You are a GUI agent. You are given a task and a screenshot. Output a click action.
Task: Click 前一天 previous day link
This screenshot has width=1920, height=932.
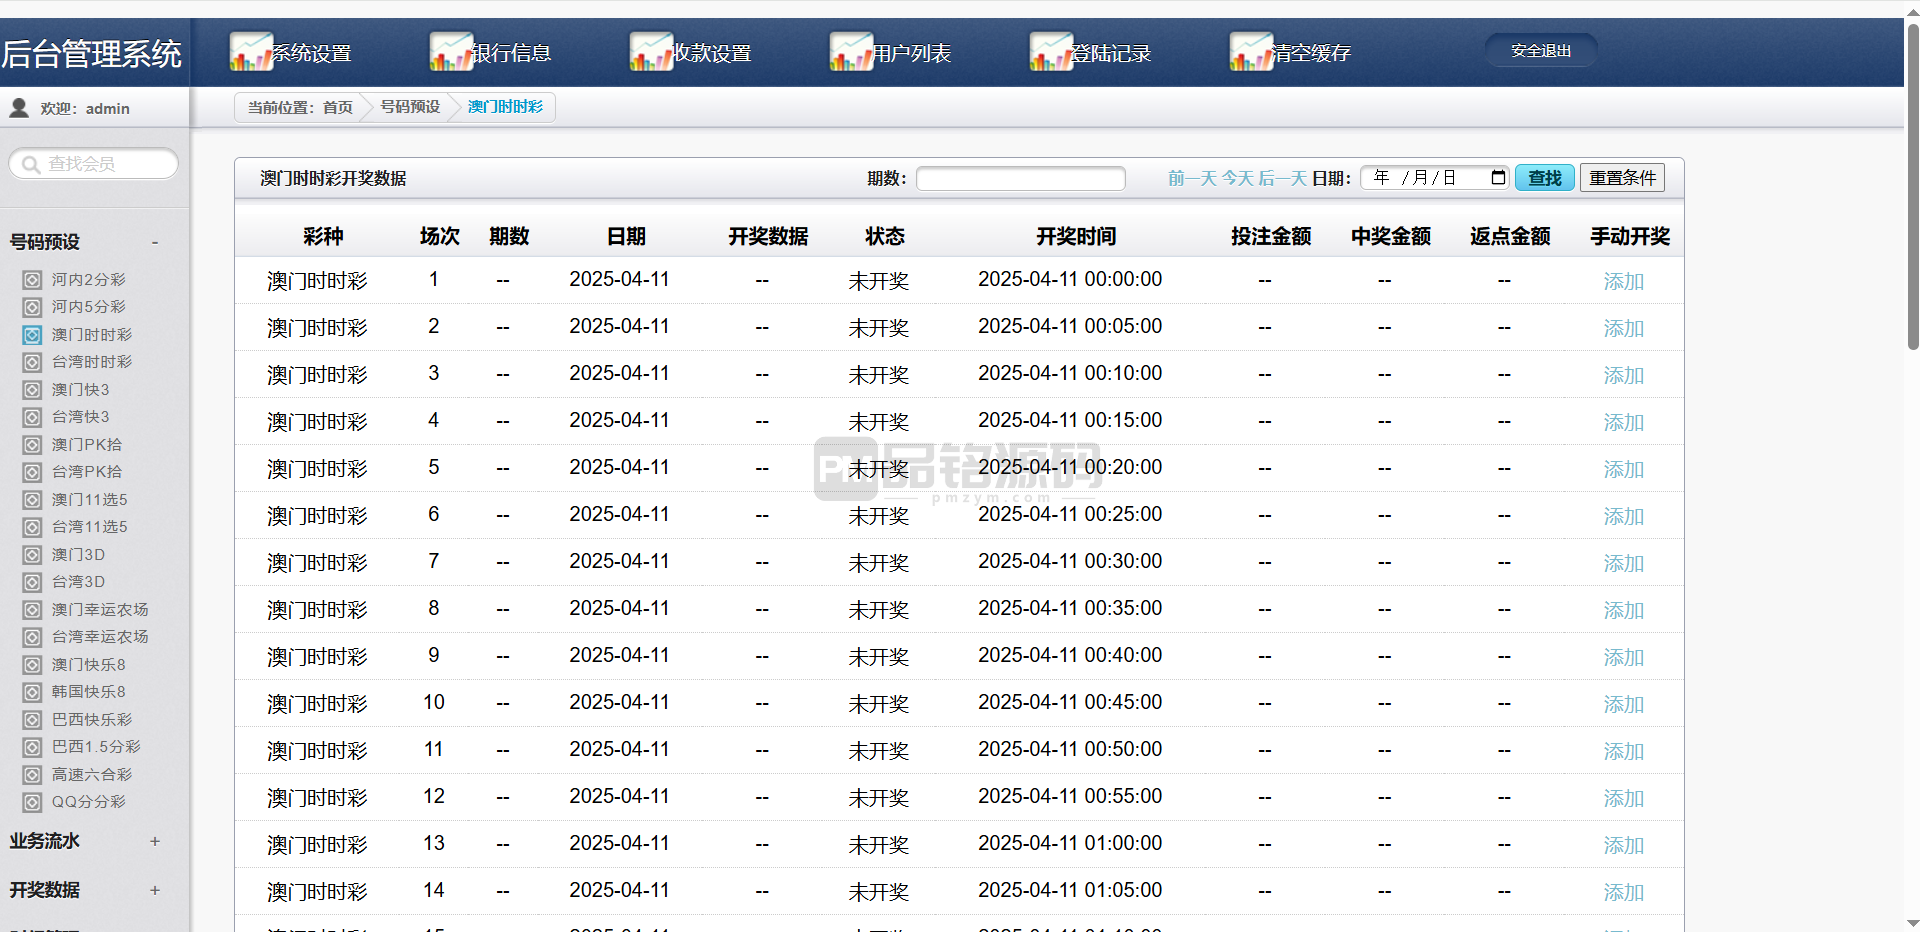(x=1192, y=178)
